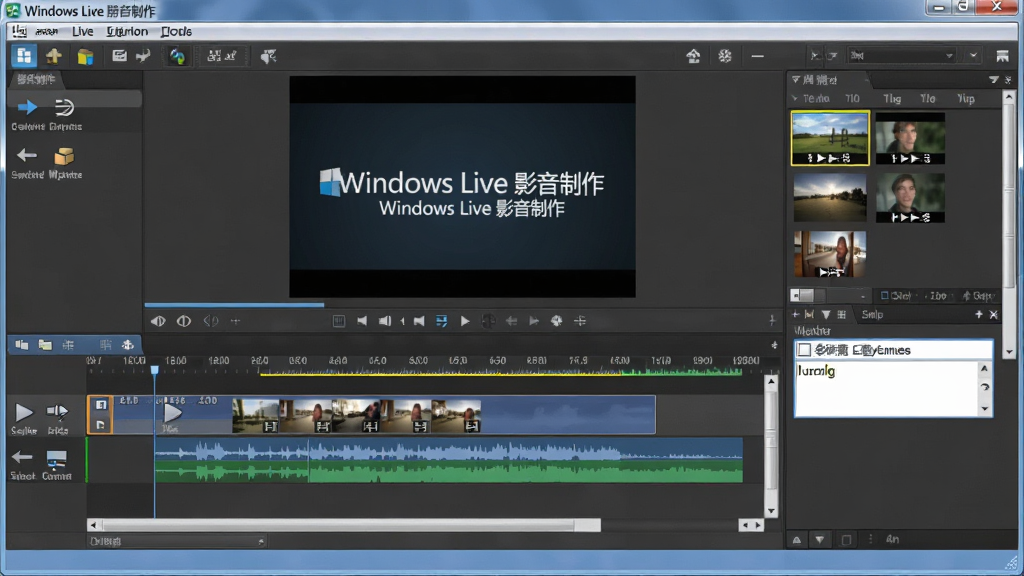Select the Chinese-labeled tab in the left panel
1024x576 pixels.
pyautogui.click(x=36, y=80)
